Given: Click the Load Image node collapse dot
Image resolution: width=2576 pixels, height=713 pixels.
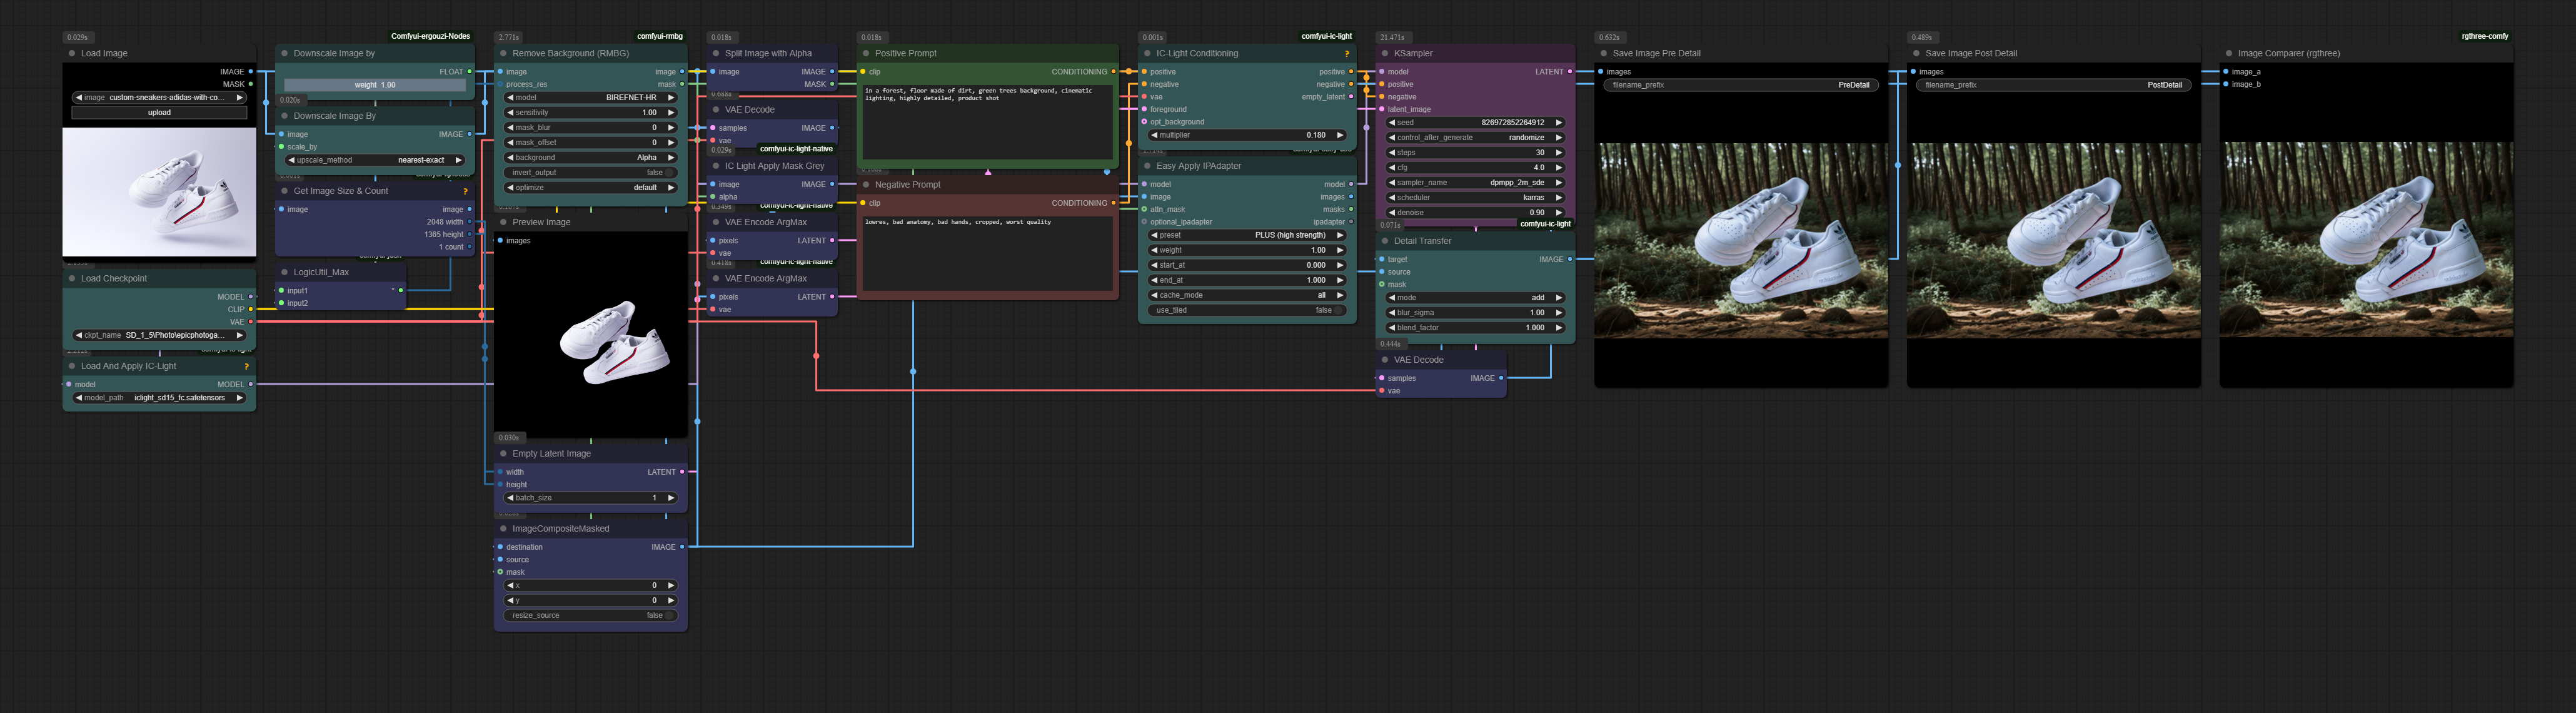Looking at the screenshot, I should pos(72,54).
